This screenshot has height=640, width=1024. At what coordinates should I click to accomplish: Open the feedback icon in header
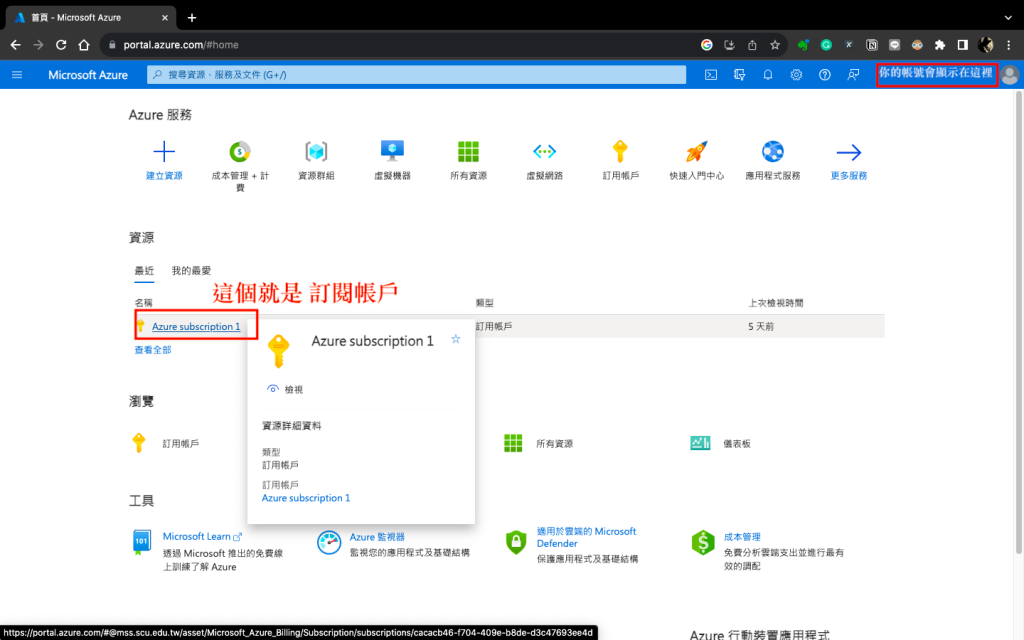[853, 75]
